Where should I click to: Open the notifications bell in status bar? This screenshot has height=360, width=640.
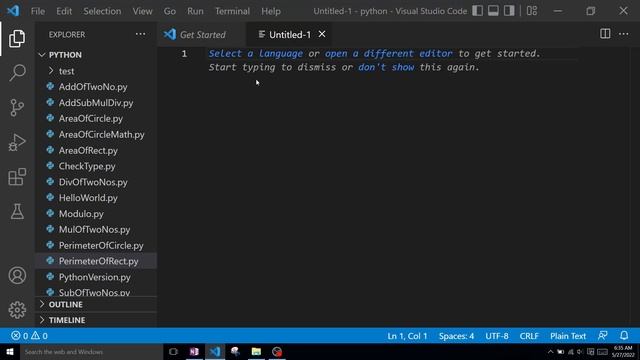[x=624, y=336]
